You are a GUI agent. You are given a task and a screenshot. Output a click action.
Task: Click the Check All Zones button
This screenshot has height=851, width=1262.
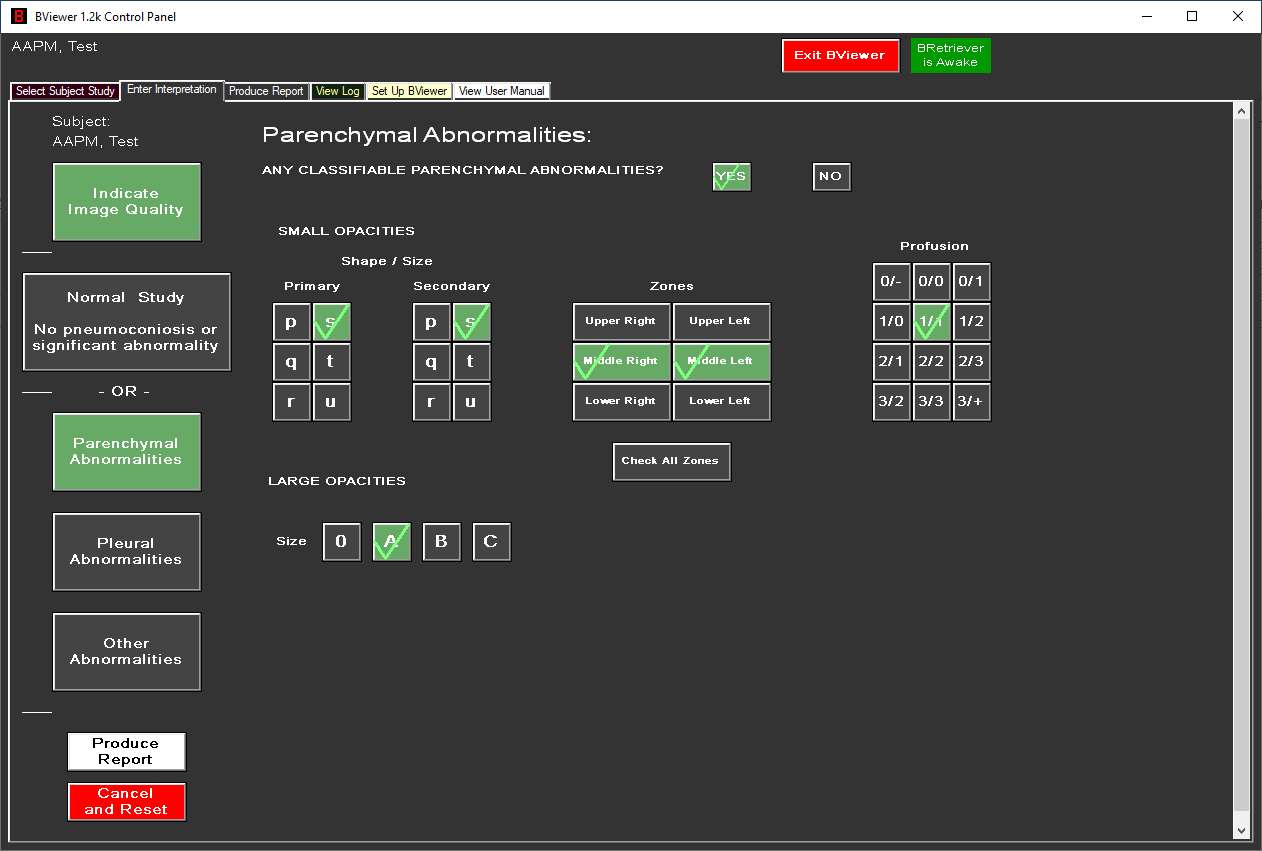671,461
